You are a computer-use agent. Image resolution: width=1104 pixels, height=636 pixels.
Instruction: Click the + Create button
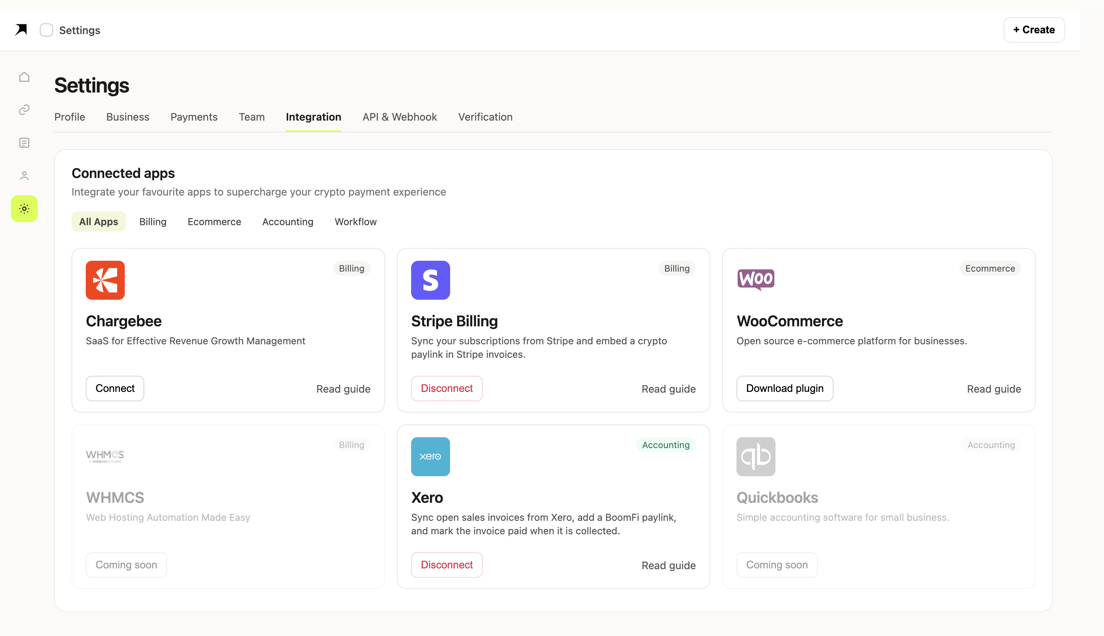[x=1034, y=30]
